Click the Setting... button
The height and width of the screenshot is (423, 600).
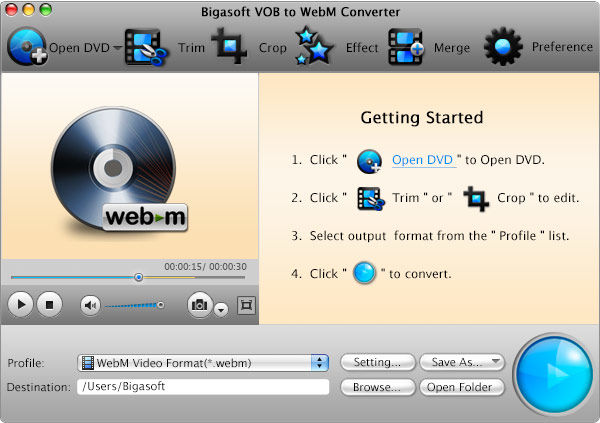pyautogui.click(x=377, y=362)
